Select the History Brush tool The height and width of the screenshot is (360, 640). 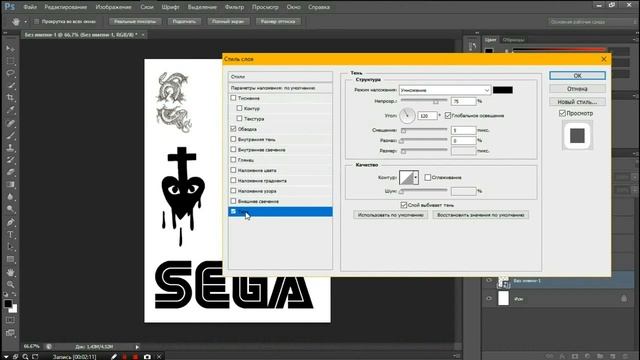tap(10, 160)
